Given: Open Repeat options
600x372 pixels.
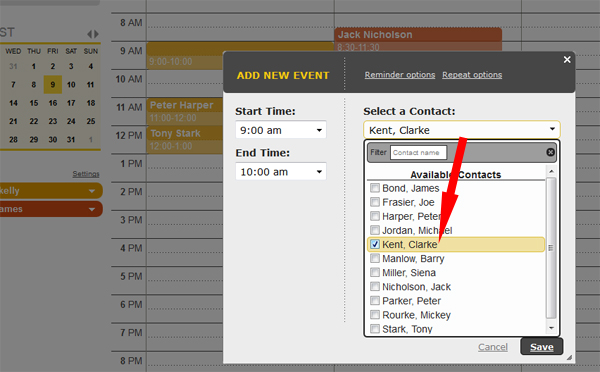Looking at the screenshot, I should coord(472,75).
